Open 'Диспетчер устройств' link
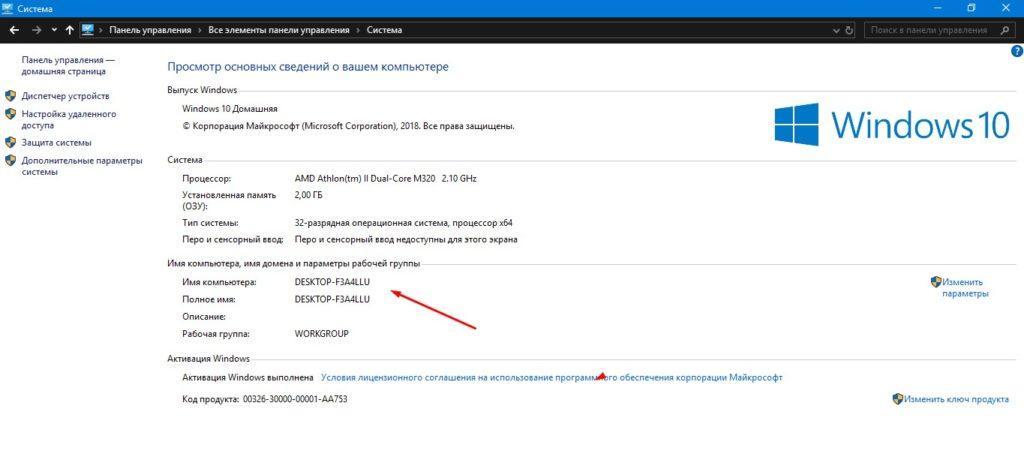Viewport: 1024px width, 460px height. [65, 96]
